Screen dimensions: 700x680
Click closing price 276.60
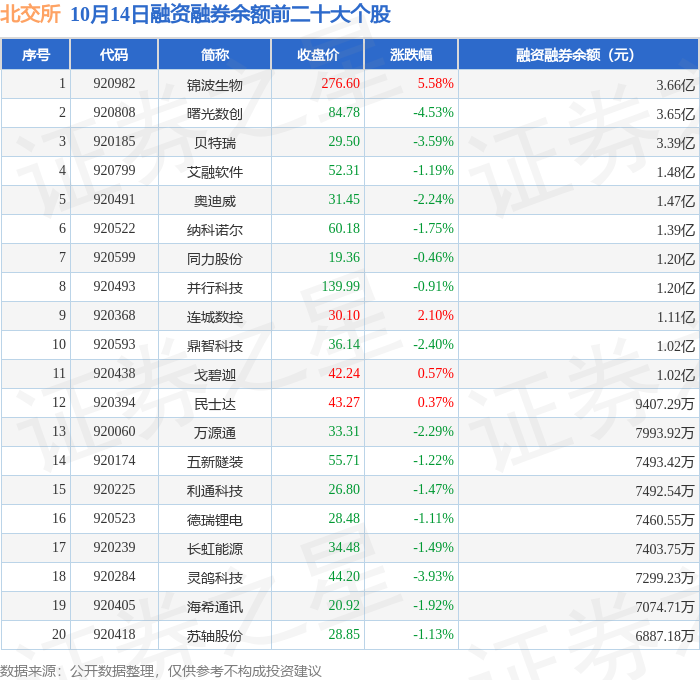(340, 83)
